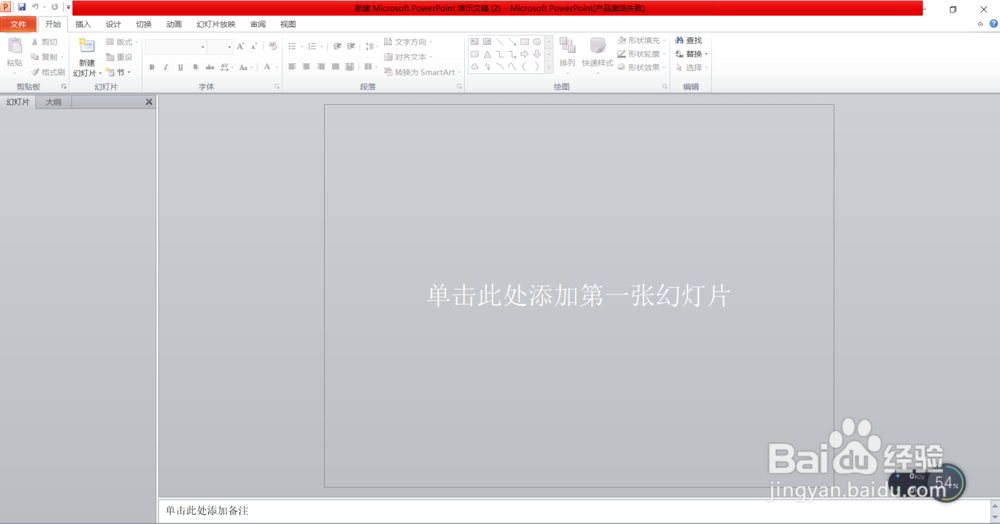Viewport: 1000px width, 524px height.
Task: Click the 重设 (Reset) button
Action: pos(119,57)
